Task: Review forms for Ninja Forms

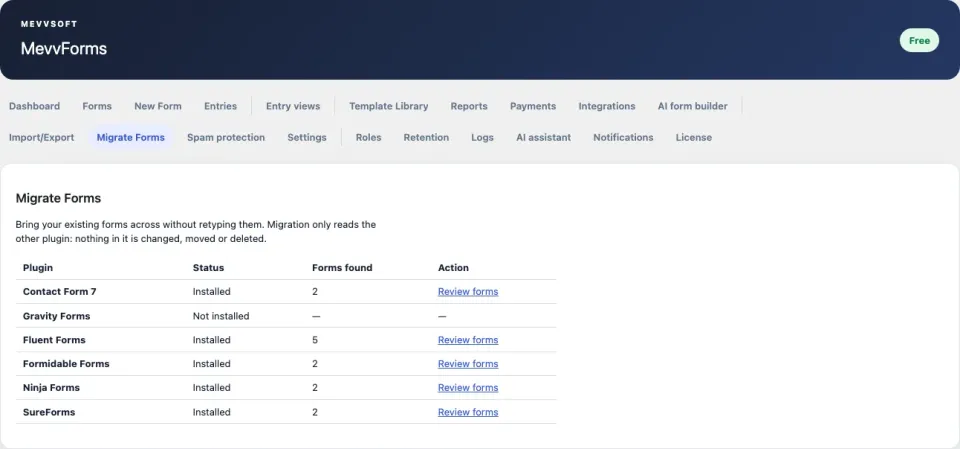Action: point(468,388)
